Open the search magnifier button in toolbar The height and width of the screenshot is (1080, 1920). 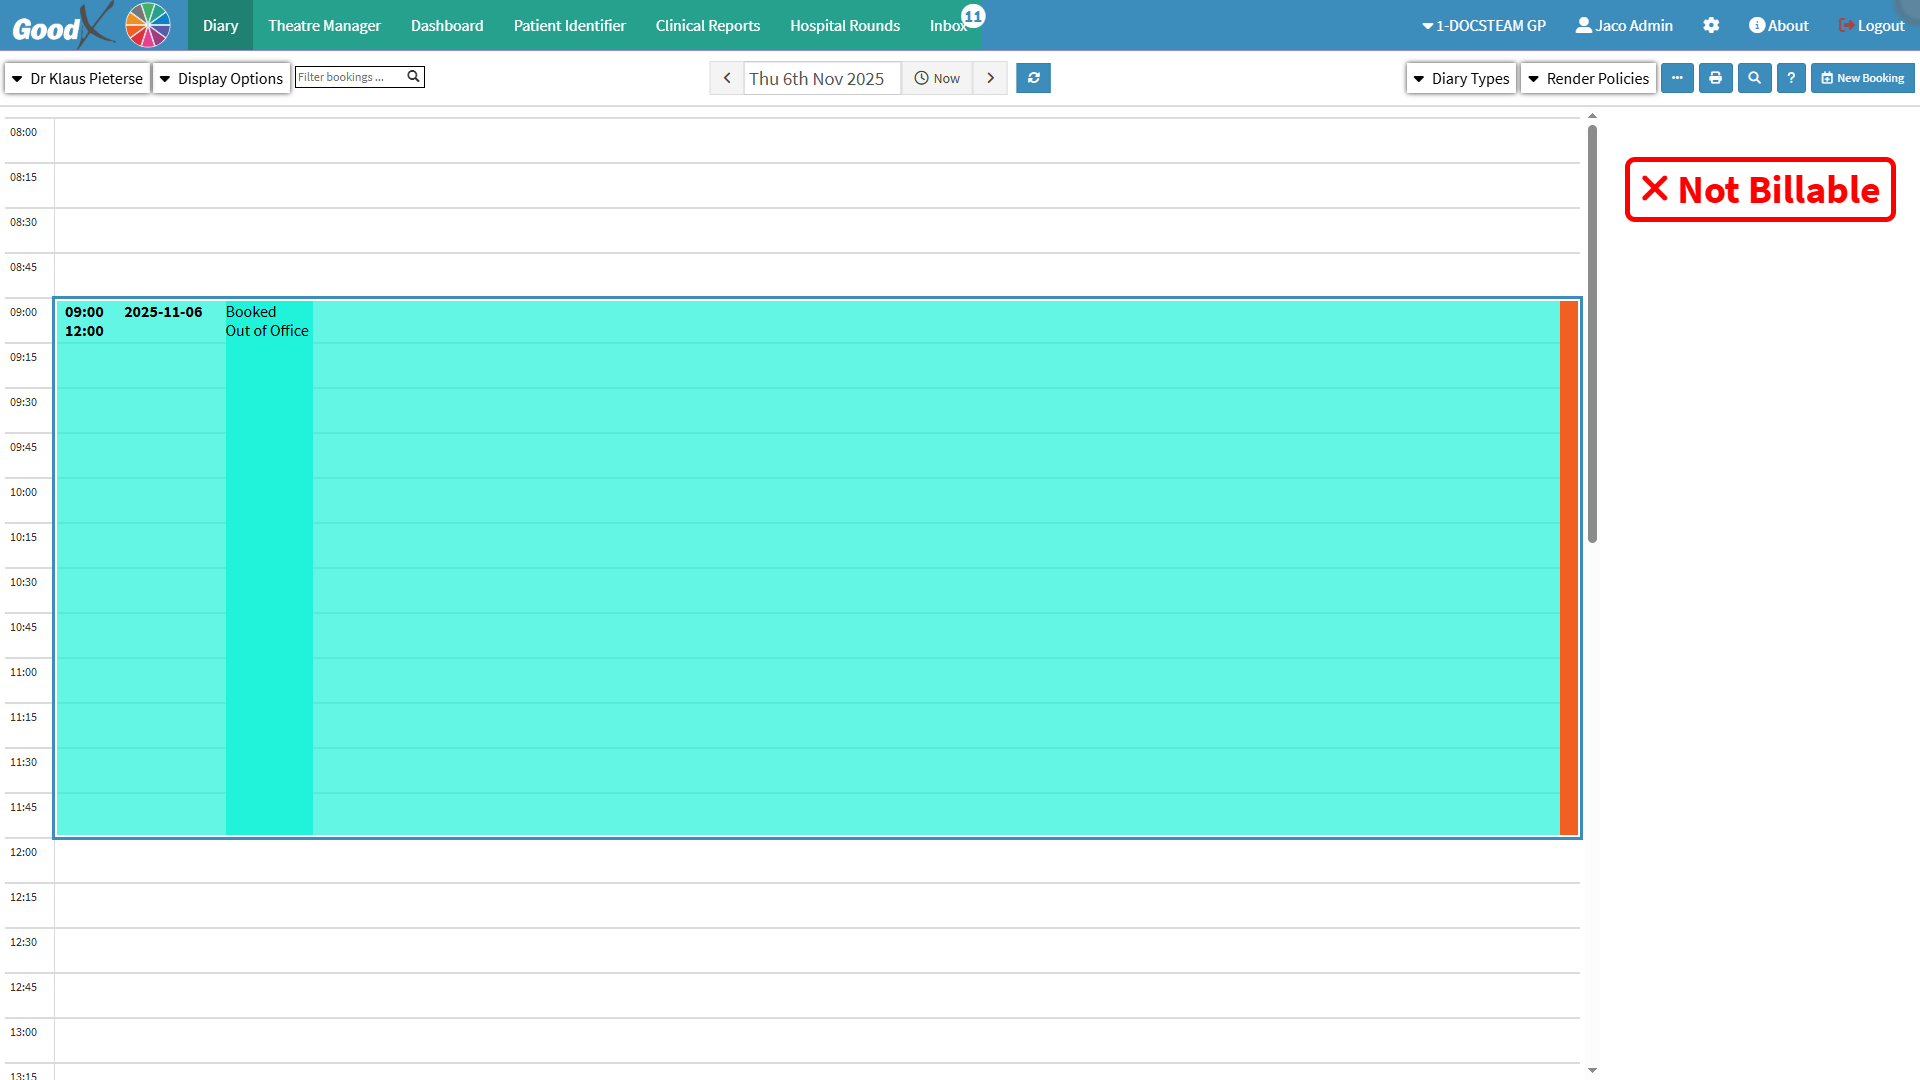1754,78
